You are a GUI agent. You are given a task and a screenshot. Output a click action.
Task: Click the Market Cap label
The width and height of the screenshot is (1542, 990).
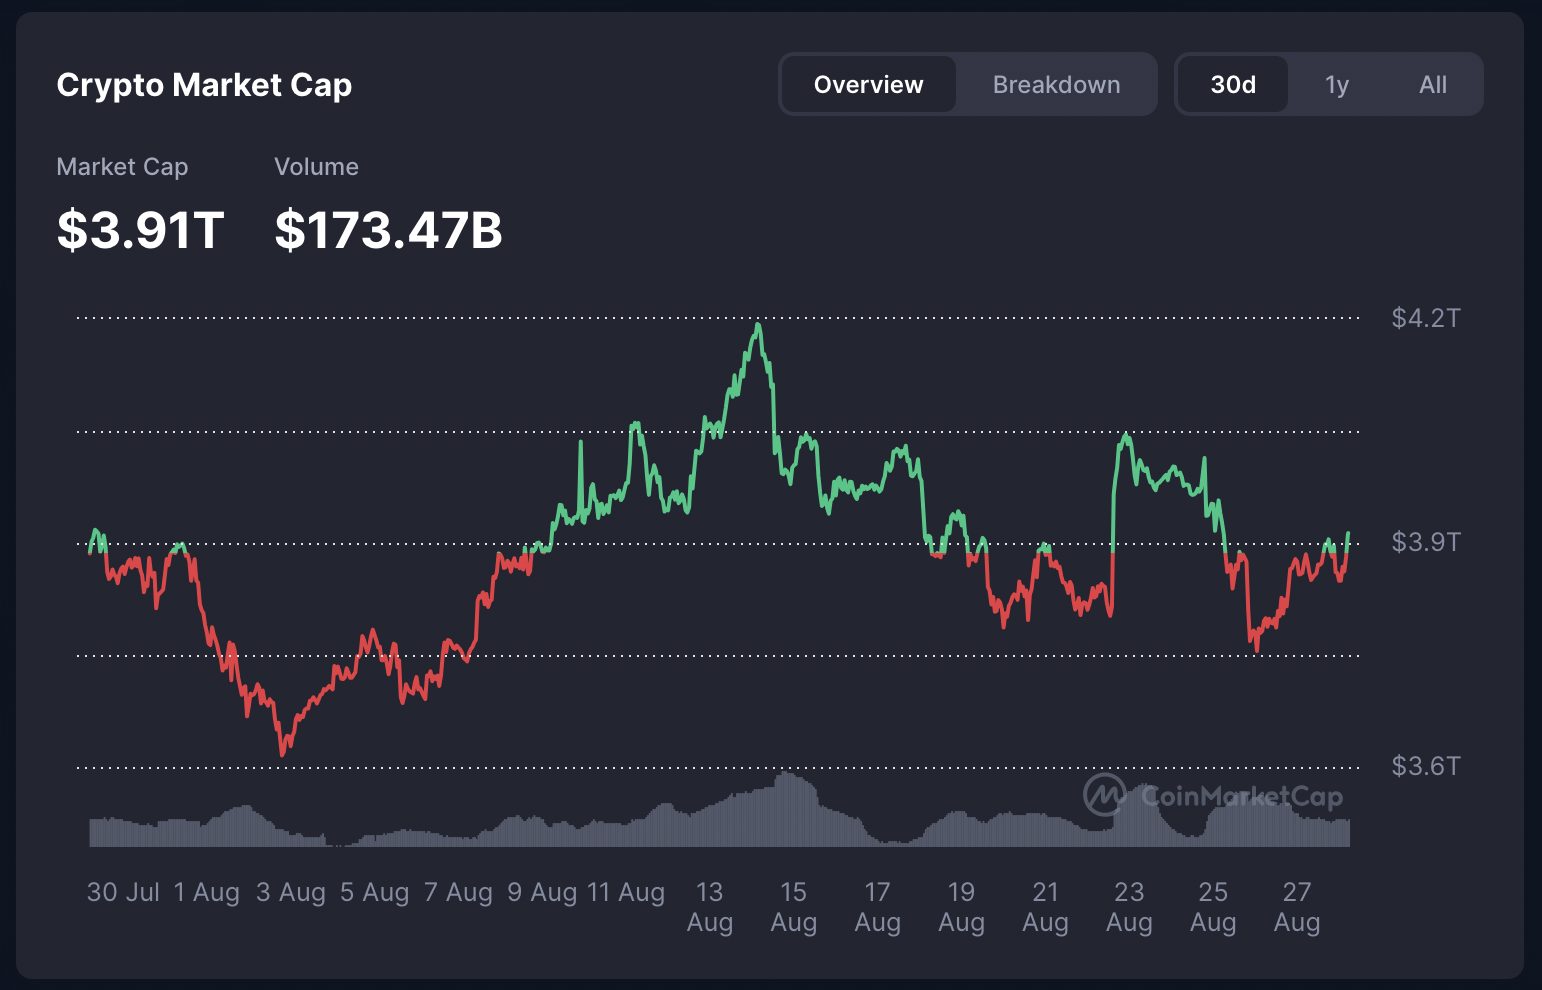122,167
